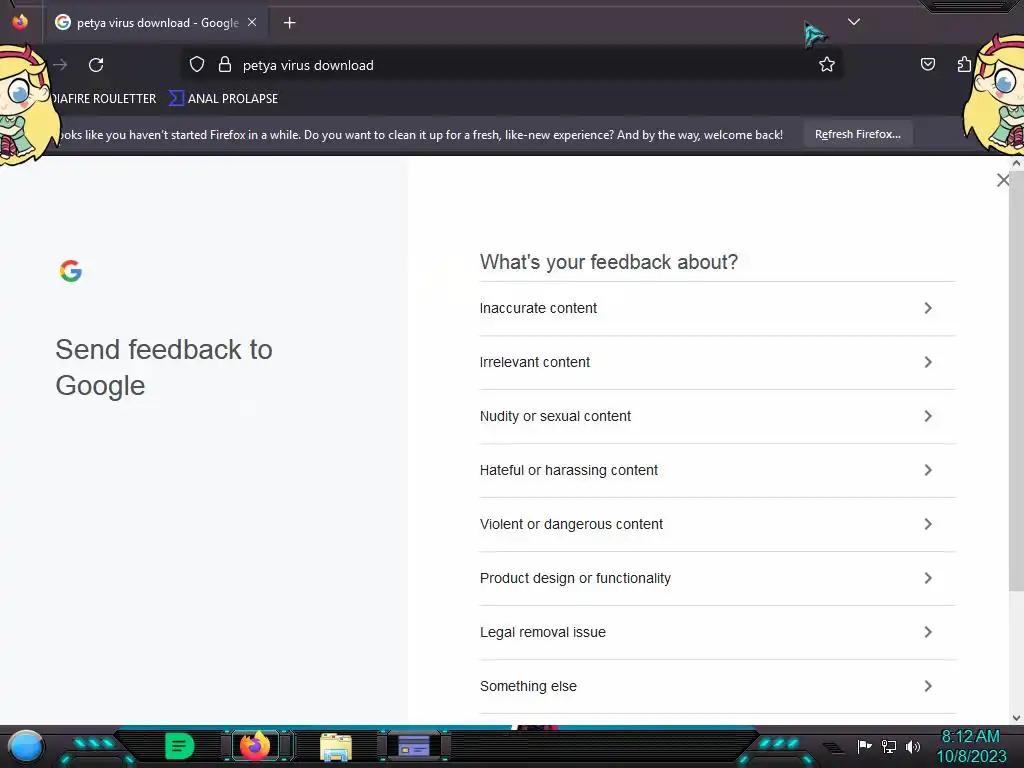Open the extensions puzzle icon

tap(964, 64)
